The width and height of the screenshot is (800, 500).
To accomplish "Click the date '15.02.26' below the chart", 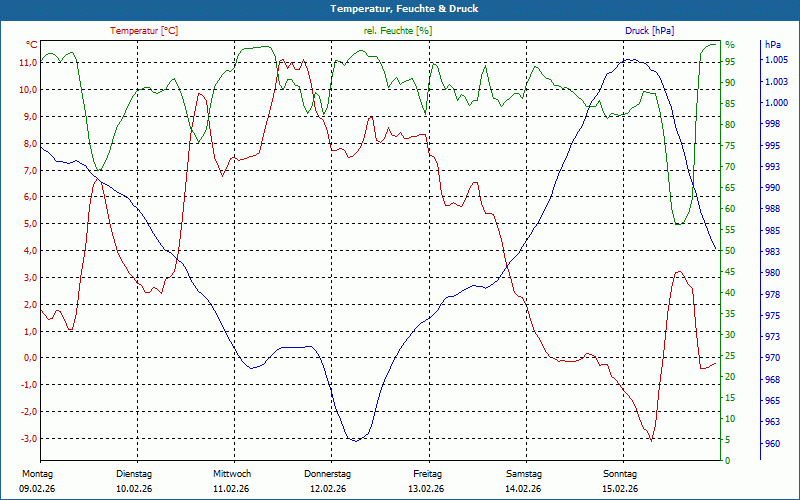I will pos(620,489).
